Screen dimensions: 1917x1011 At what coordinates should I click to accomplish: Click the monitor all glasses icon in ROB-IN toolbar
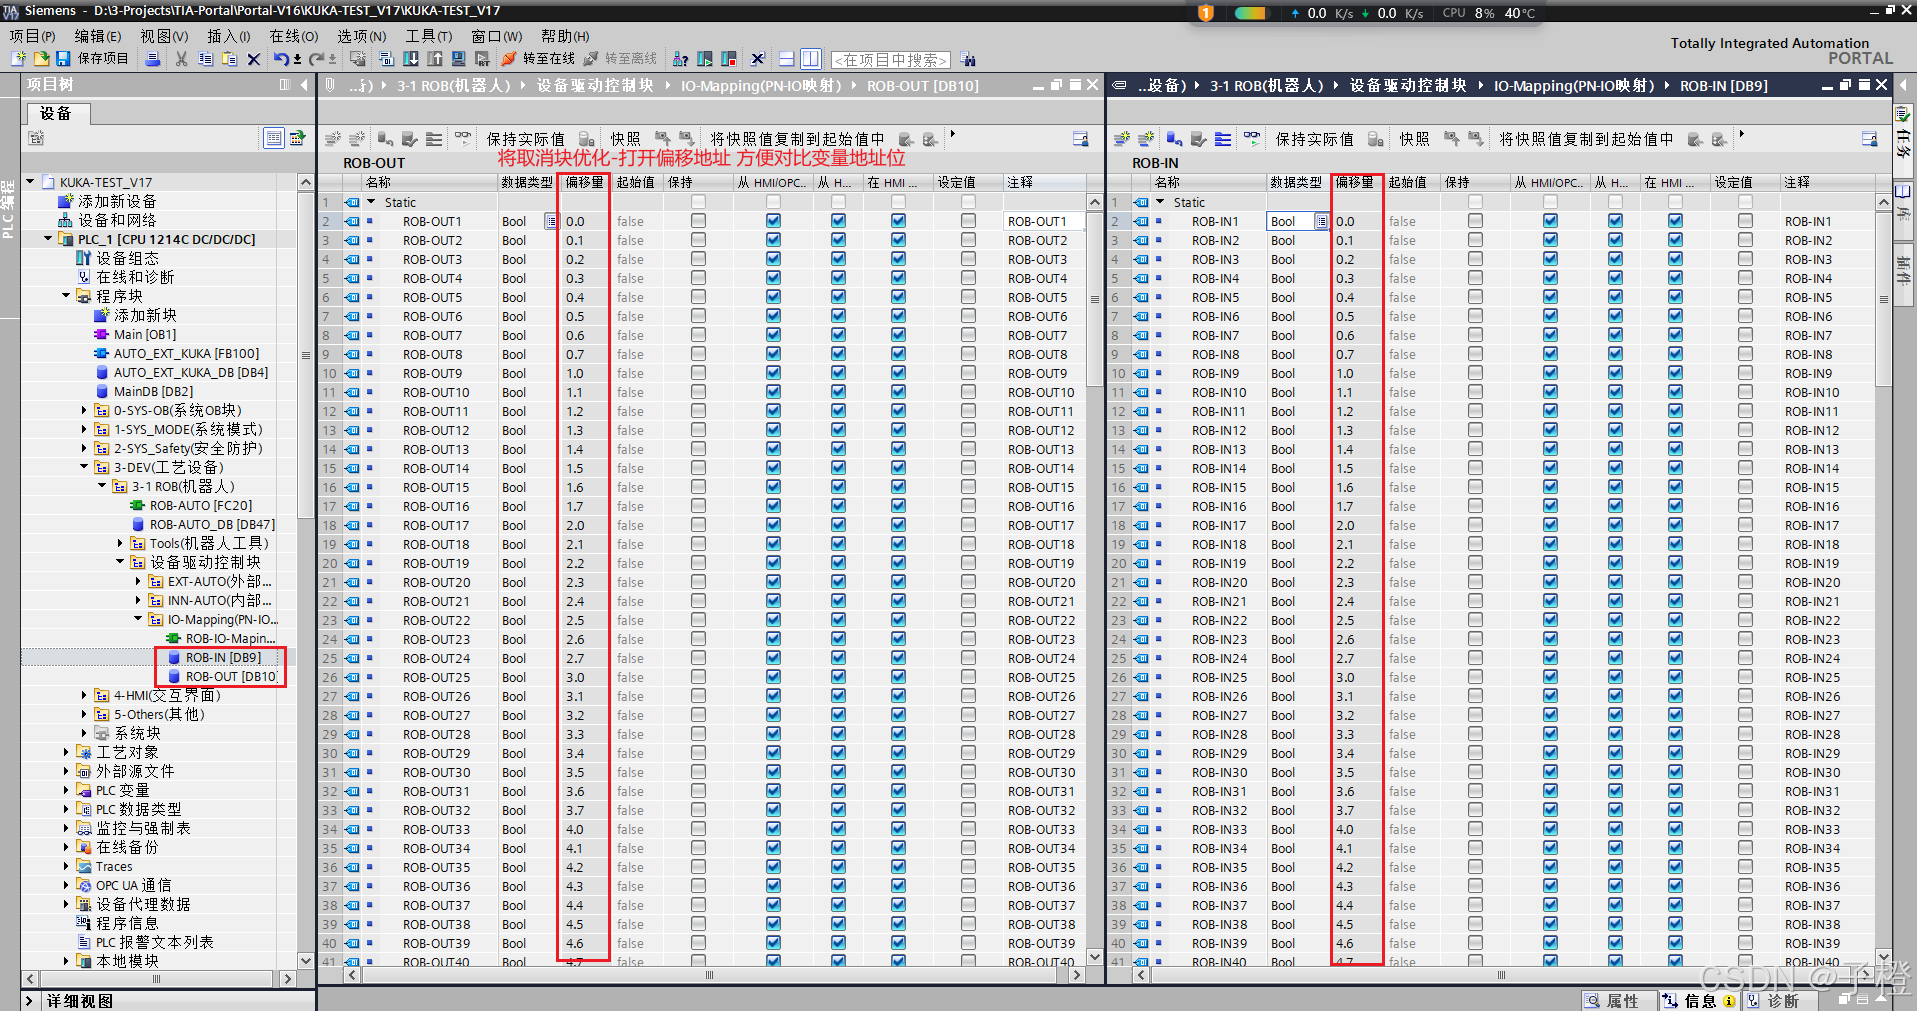point(1252,138)
